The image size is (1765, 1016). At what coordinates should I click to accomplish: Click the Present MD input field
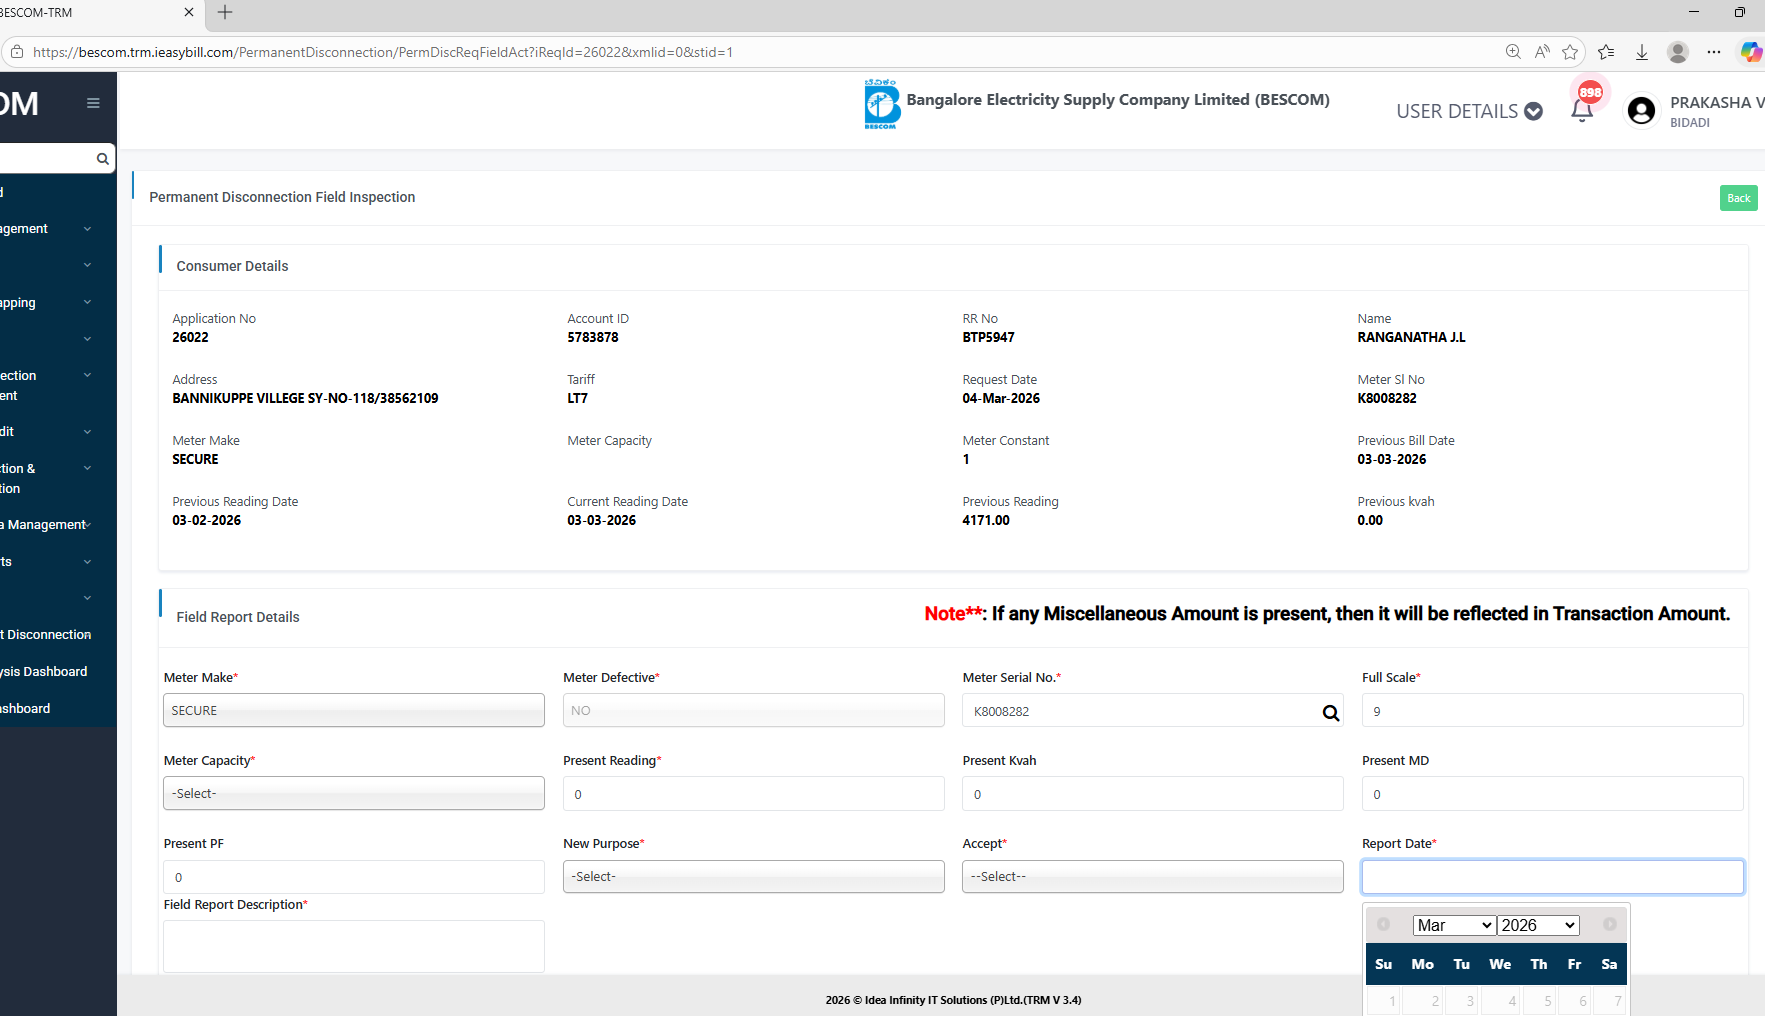click(1552, 794)
